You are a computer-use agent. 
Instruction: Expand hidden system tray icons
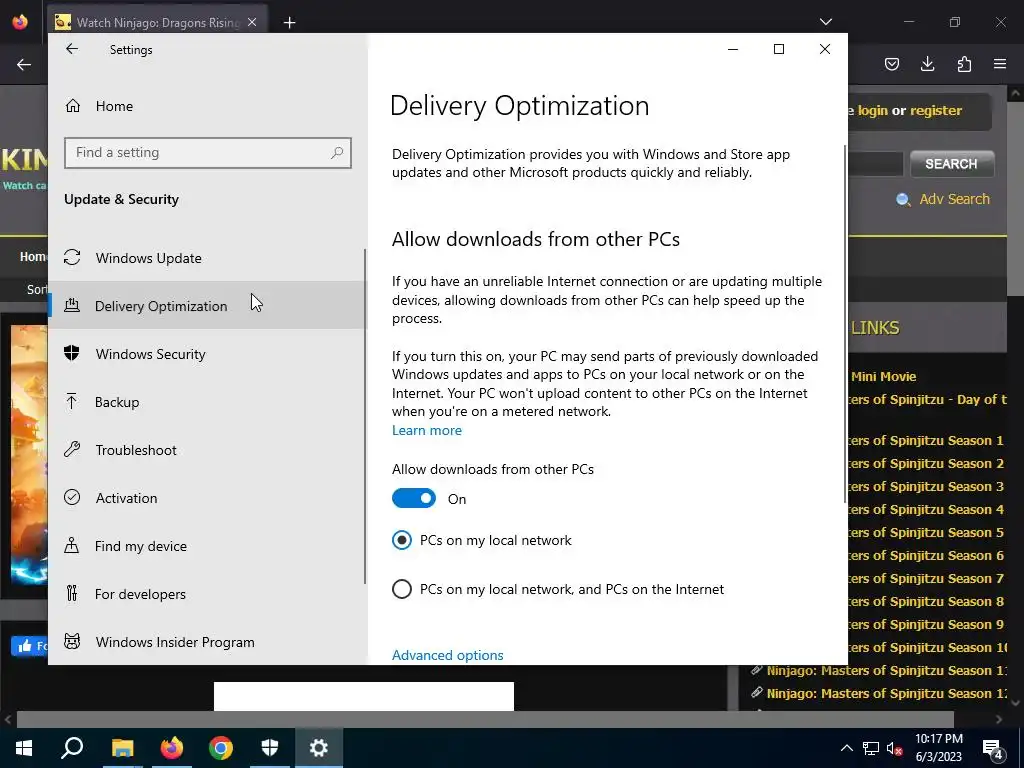[x=846, y=748]
